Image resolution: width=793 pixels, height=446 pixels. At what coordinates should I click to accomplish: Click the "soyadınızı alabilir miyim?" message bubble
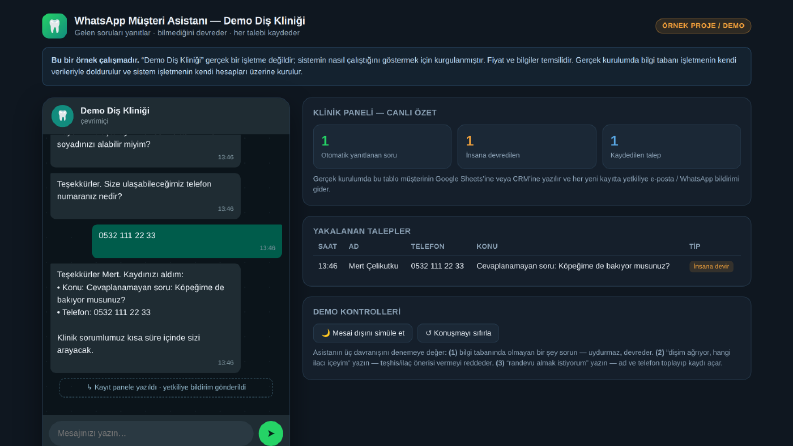145,151
